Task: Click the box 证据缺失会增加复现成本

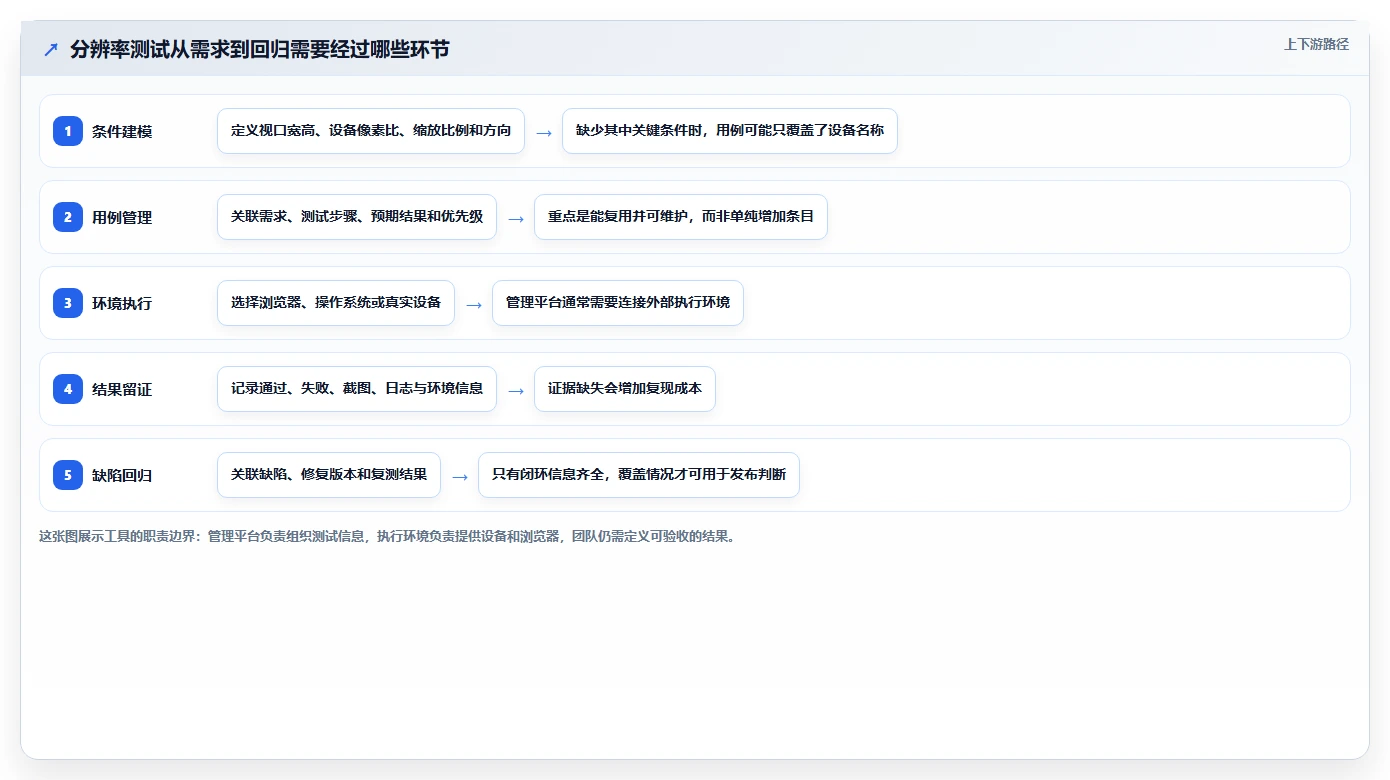Action: point(625,389)
